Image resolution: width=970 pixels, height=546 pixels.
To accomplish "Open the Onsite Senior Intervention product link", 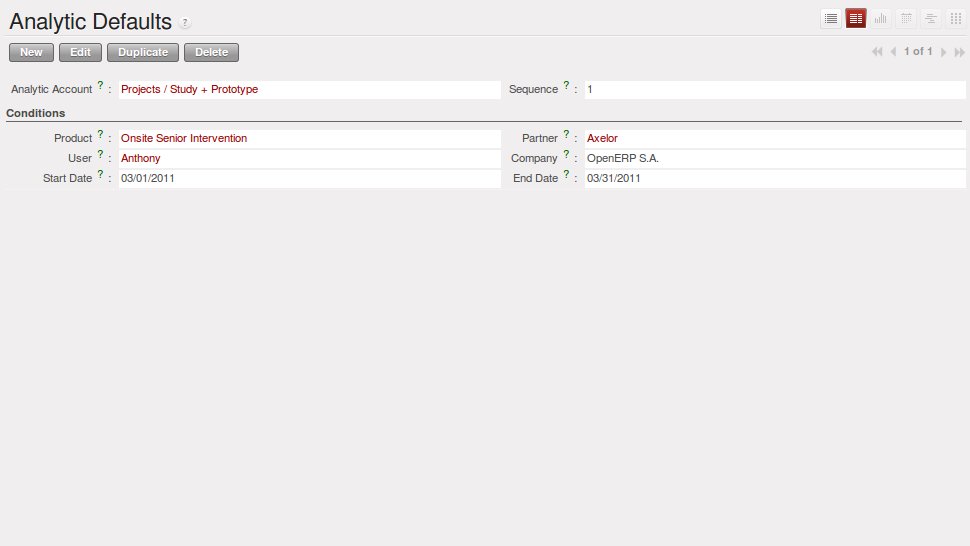I will click(184, 139).
